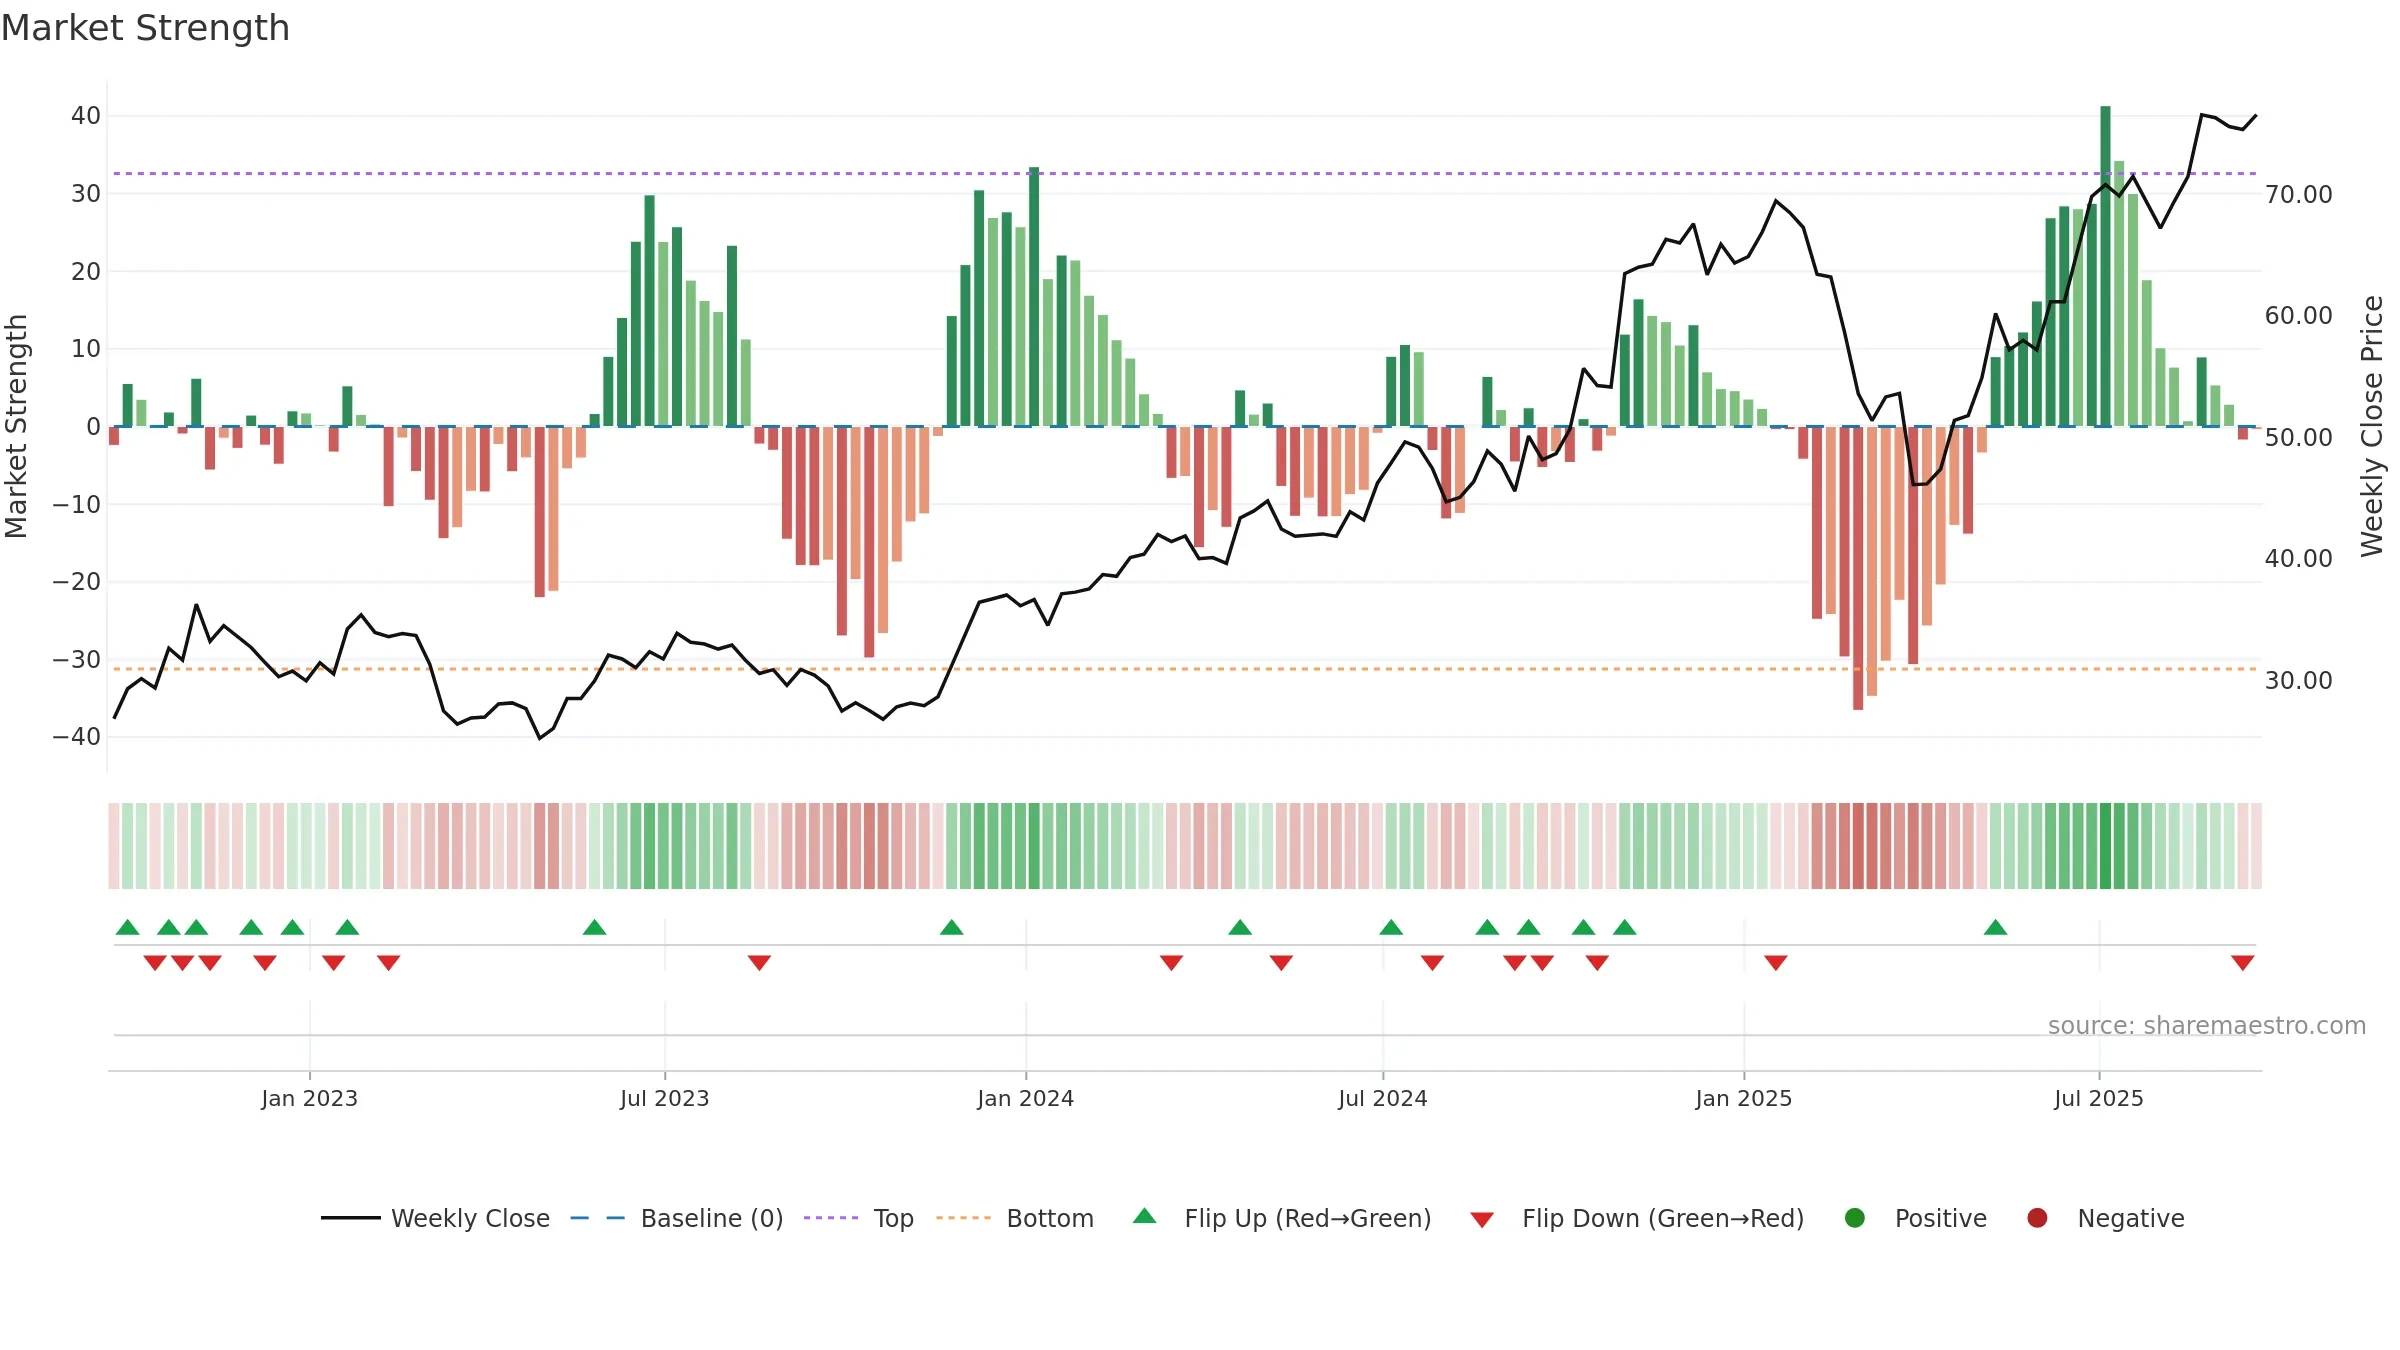
Task: Click the Weekly Close Price axis title
Action: pyautogui.click(x=2372, y=426)
